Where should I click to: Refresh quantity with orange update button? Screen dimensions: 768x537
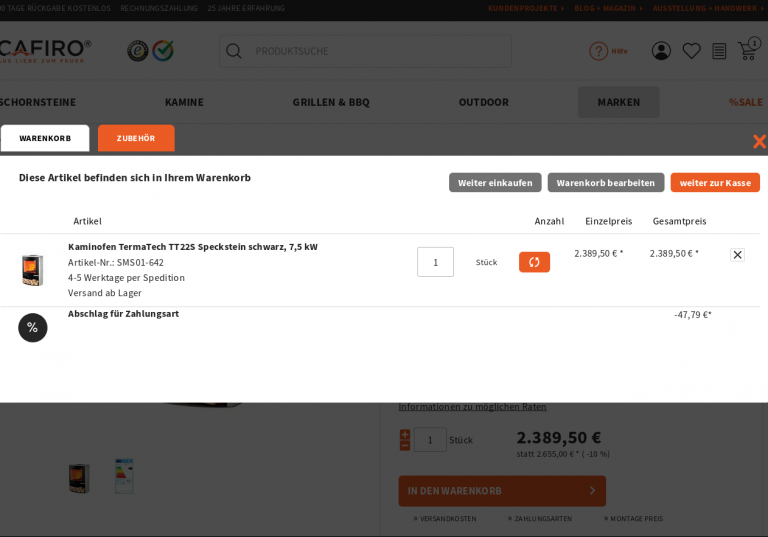(x=534, y=262)
